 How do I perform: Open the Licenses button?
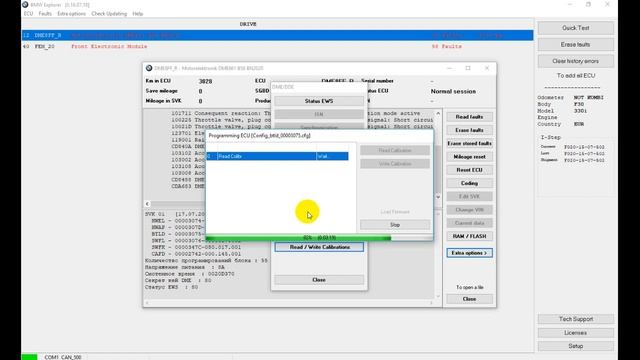pyautogui.click(x=576, y=333)
